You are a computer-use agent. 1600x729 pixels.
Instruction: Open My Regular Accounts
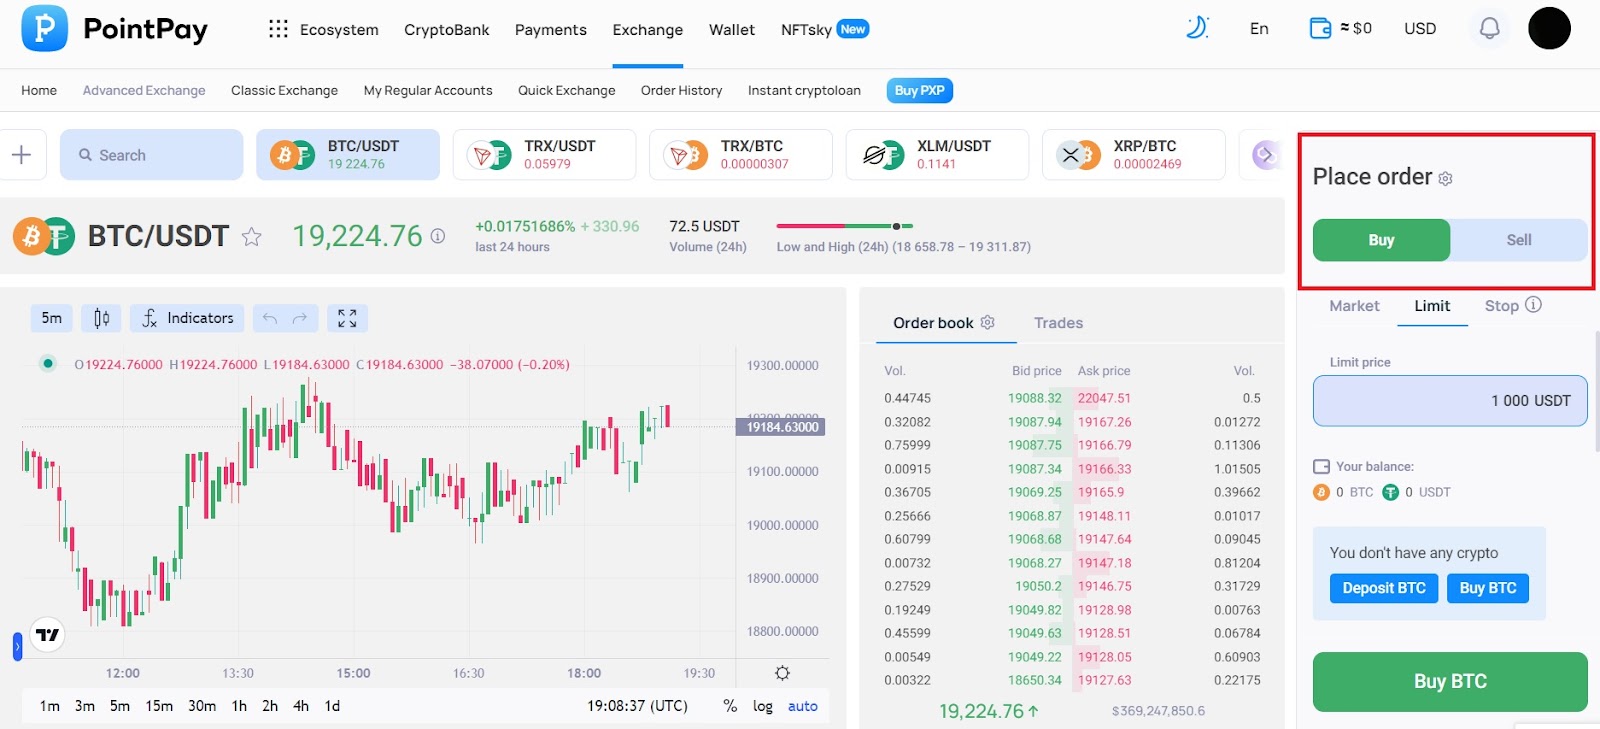click(x=428, y=90)
